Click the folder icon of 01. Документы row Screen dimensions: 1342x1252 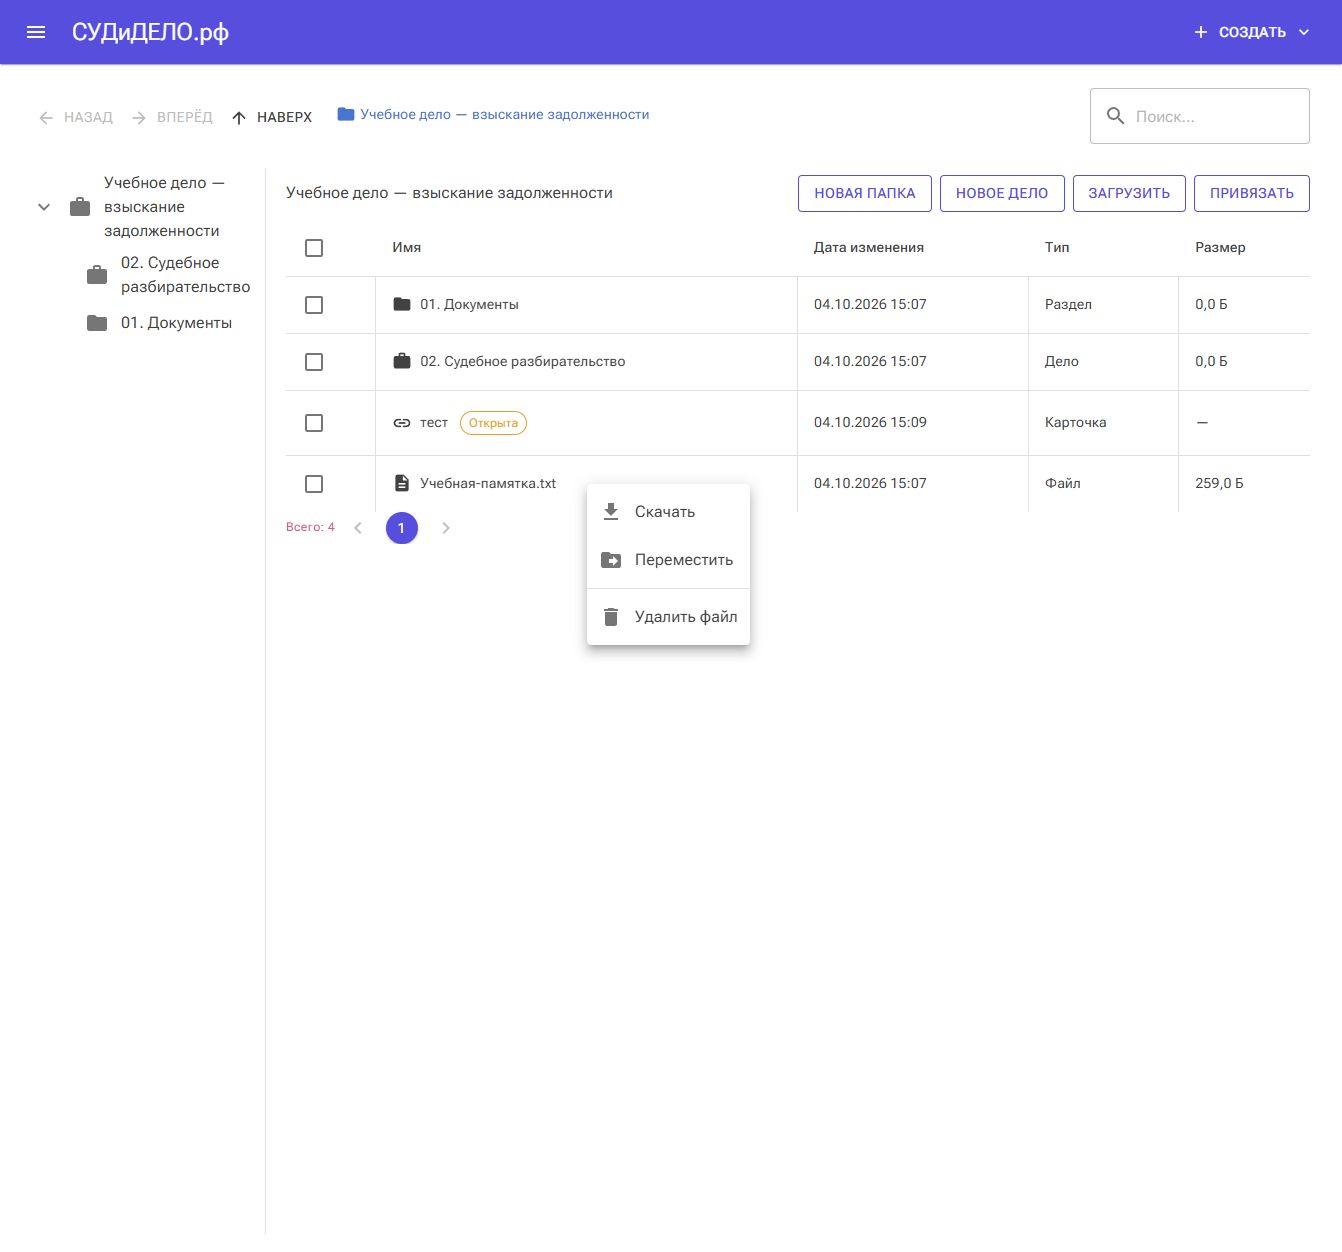402,304
